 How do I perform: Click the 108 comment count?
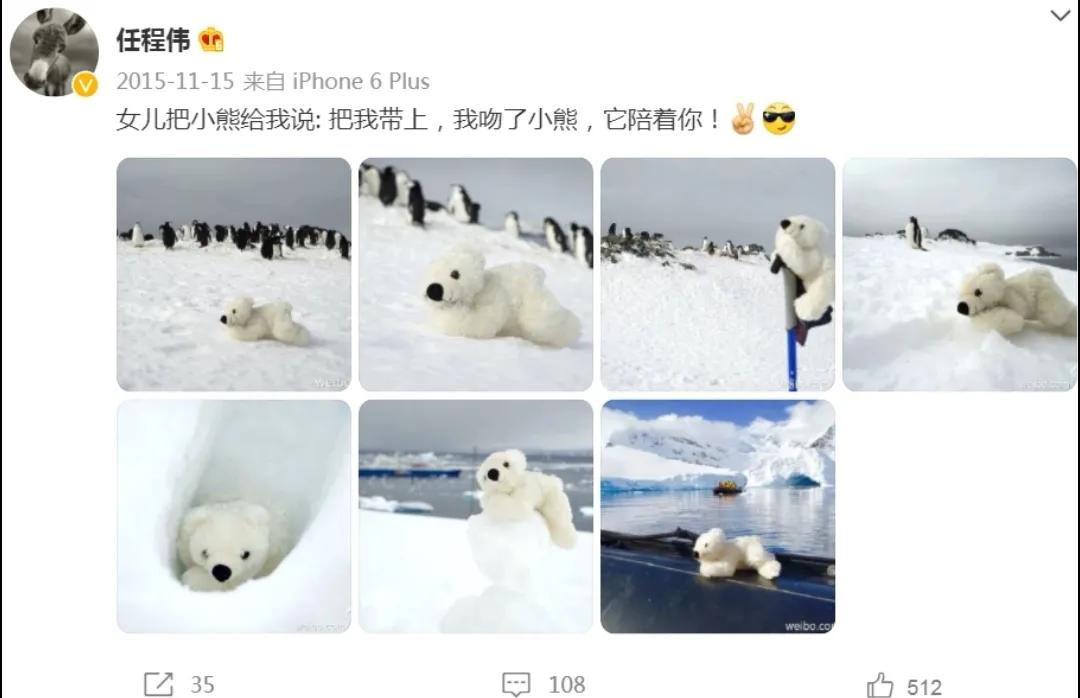click(x=567, y=684)
